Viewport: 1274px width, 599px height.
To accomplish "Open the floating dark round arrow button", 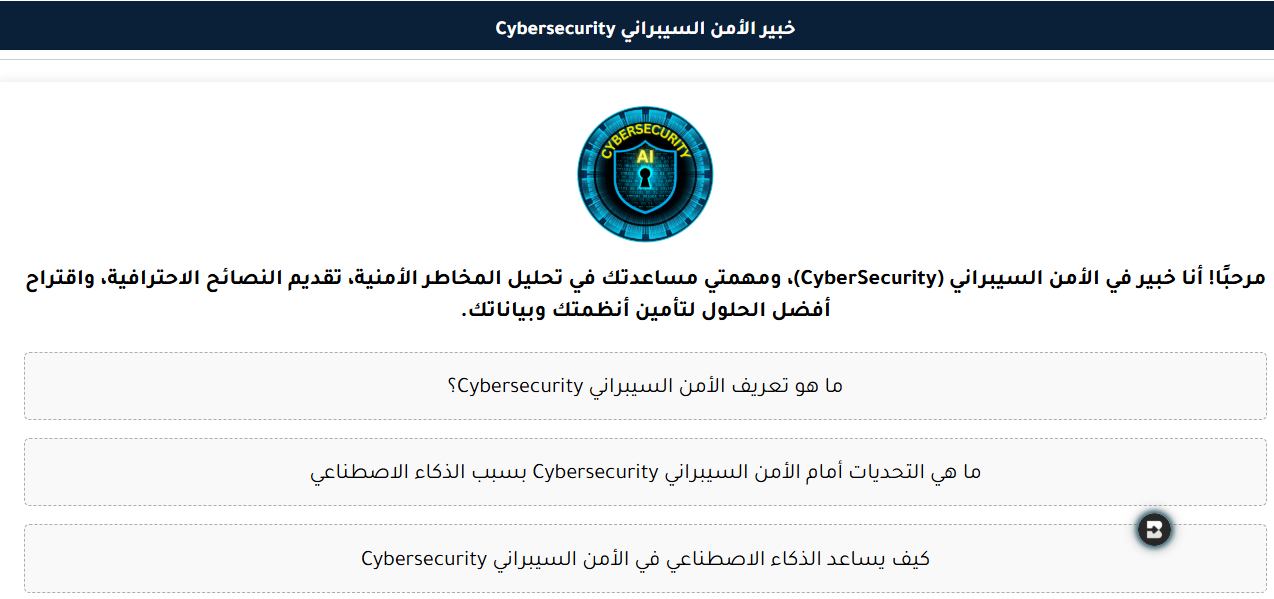I will (1154, 529).
